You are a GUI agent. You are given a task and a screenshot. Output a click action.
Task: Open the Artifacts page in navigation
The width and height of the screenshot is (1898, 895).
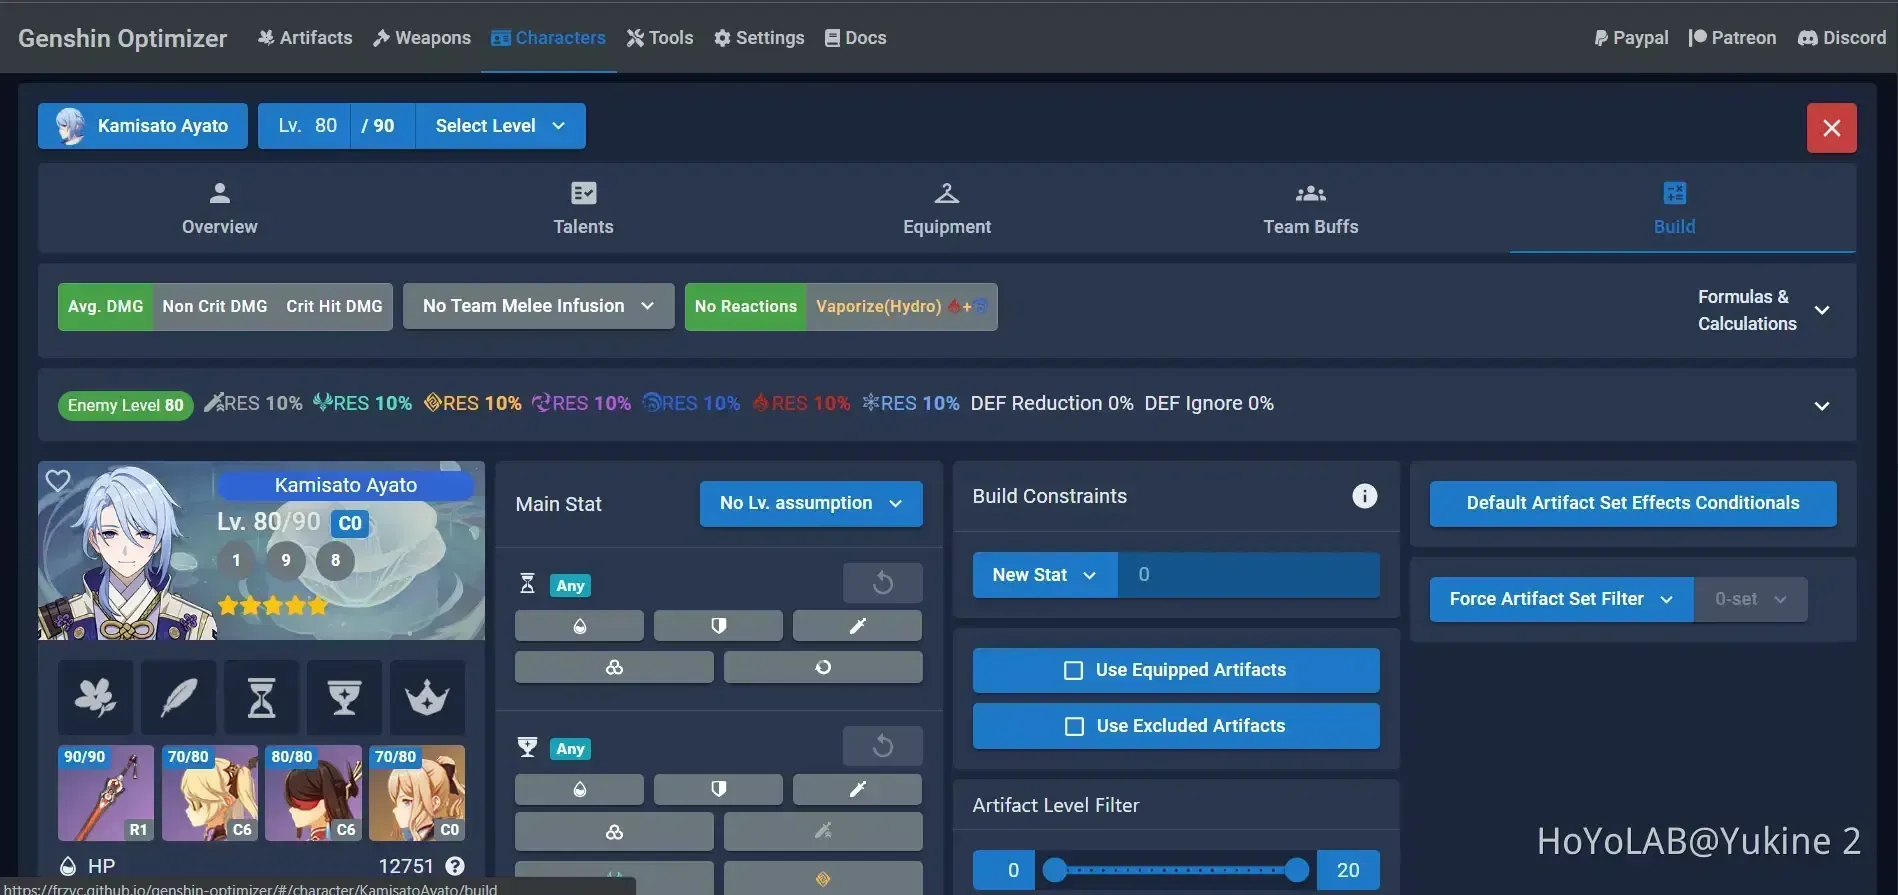click(305, 38)
